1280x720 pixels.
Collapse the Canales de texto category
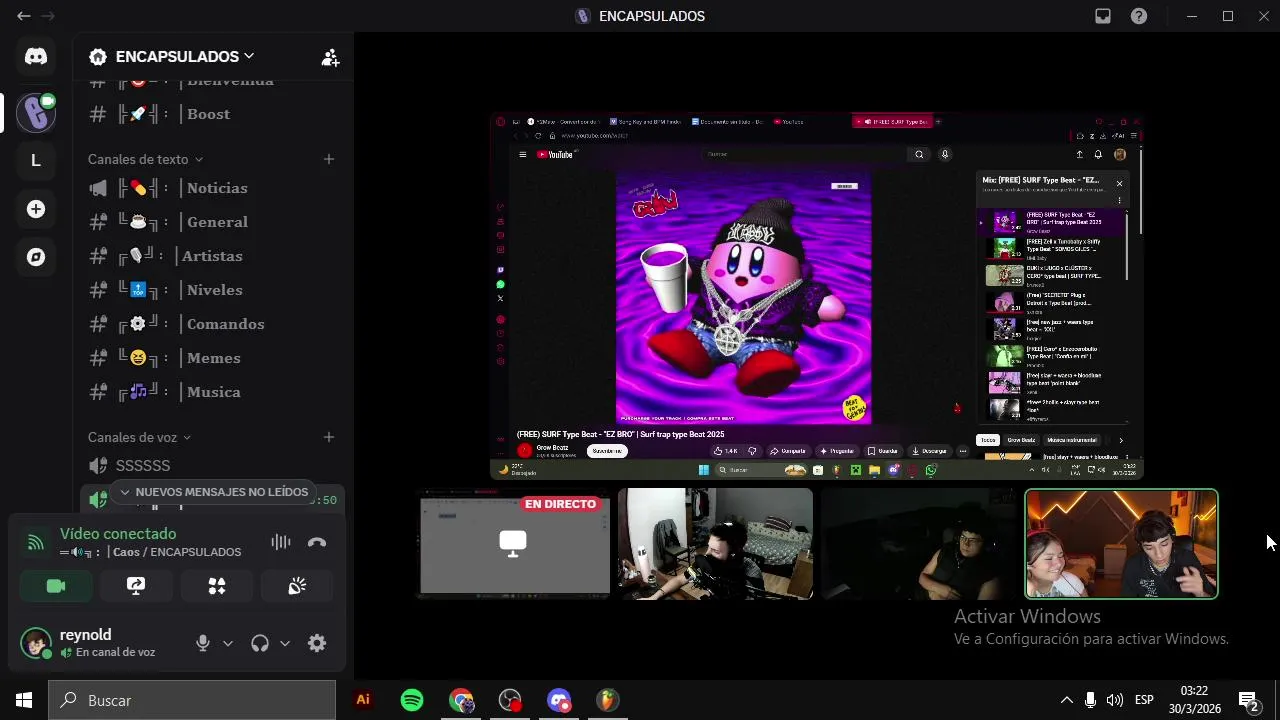[145, 159]
